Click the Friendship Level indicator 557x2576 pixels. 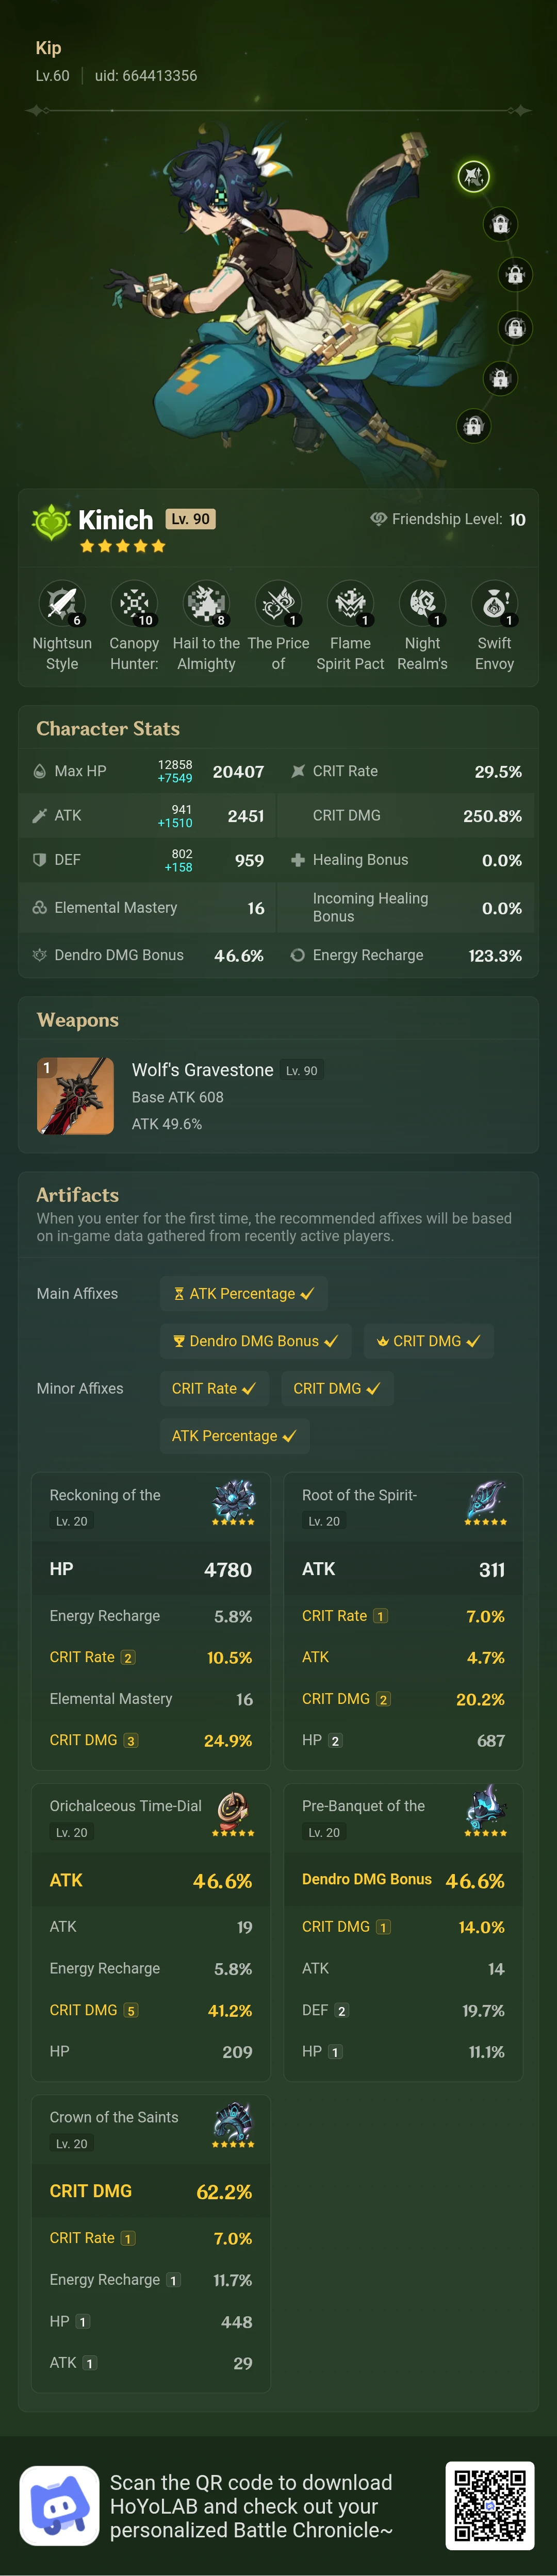pyautogui.click(x=448, y=519)
